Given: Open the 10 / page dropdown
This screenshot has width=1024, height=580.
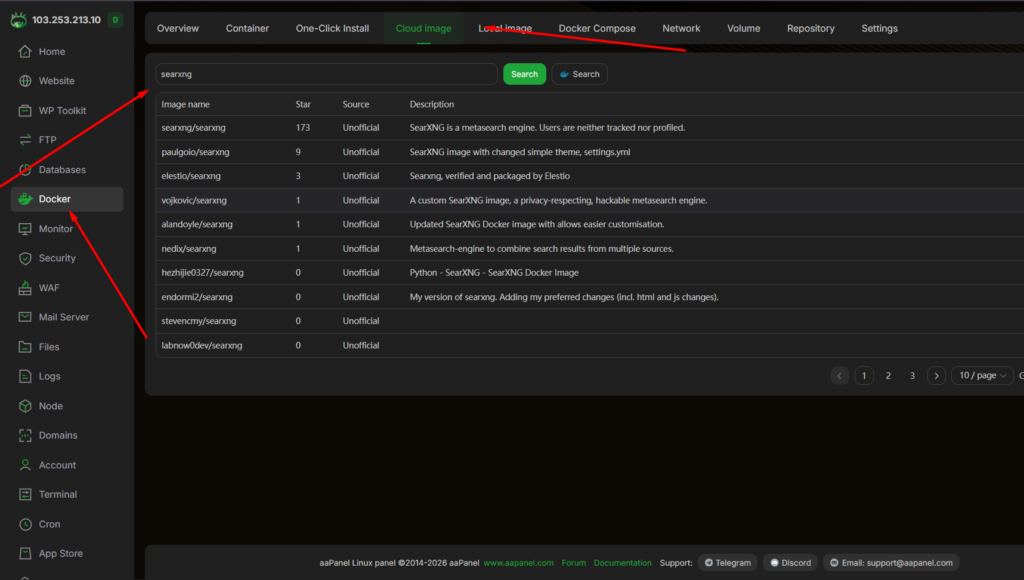Looking at the screenshot, I should point(982,376).
